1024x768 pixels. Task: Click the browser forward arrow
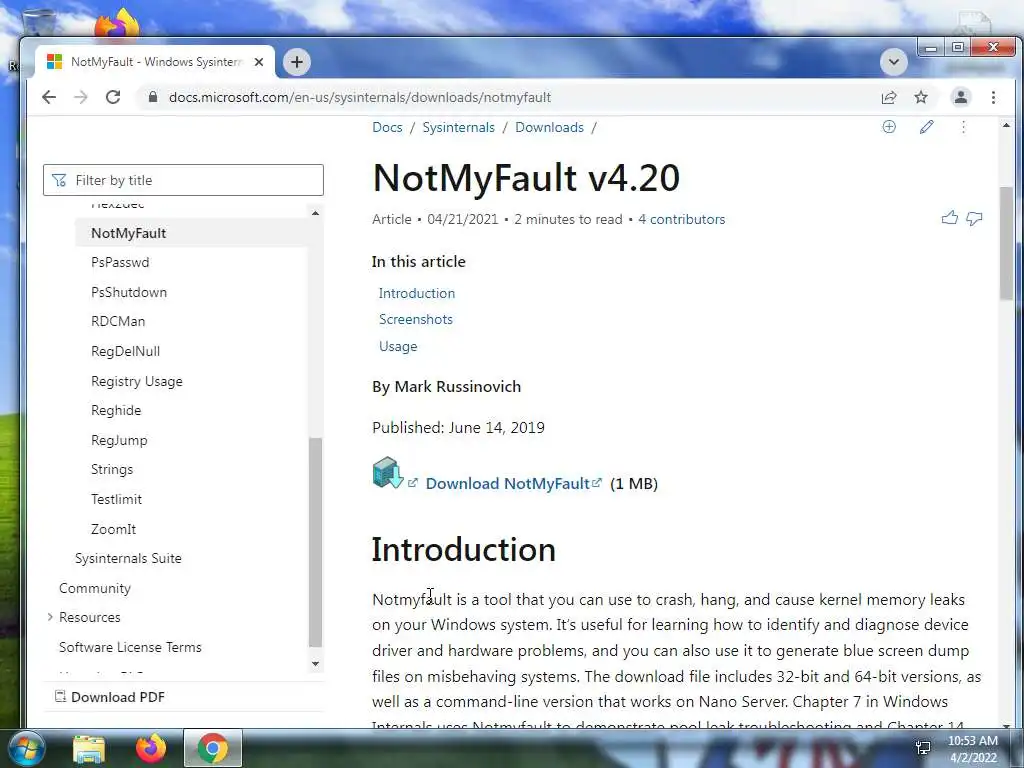80,97
